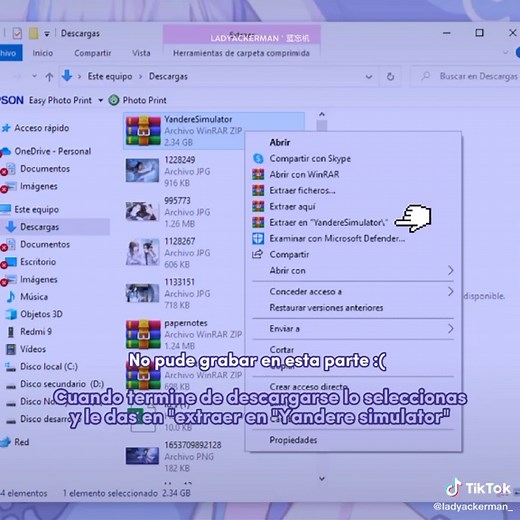Open Vídeos in sidebar
The height and width of the screenshot is (520, 520).
[x=33, y=349]
